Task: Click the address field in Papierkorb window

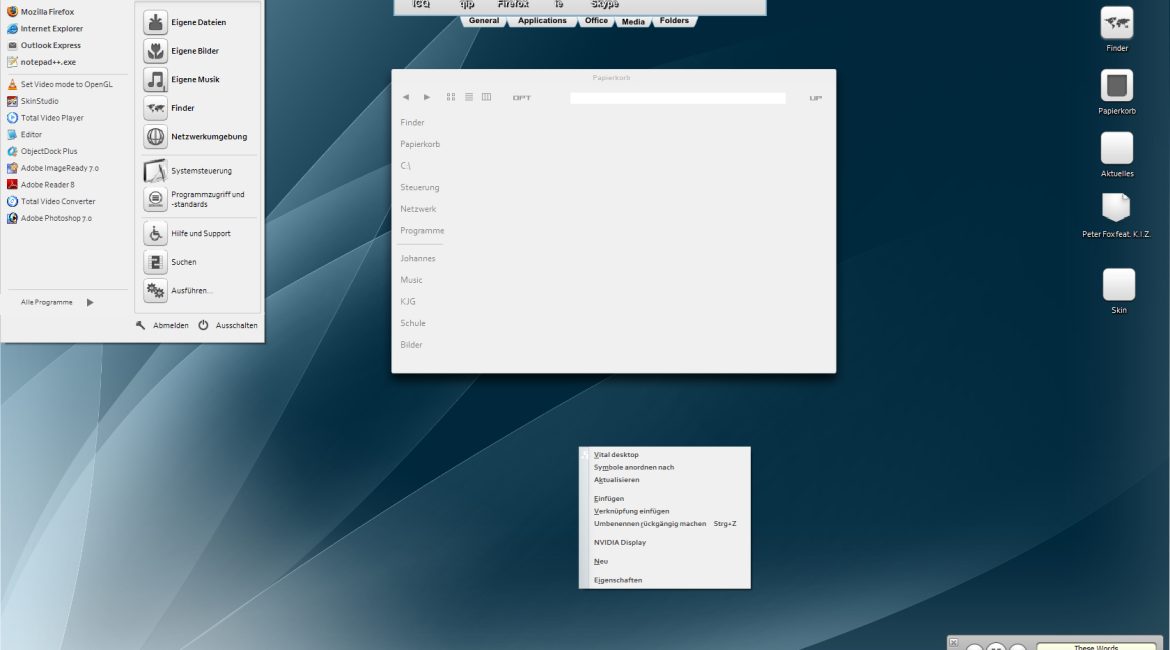Action: pos(677,98)
